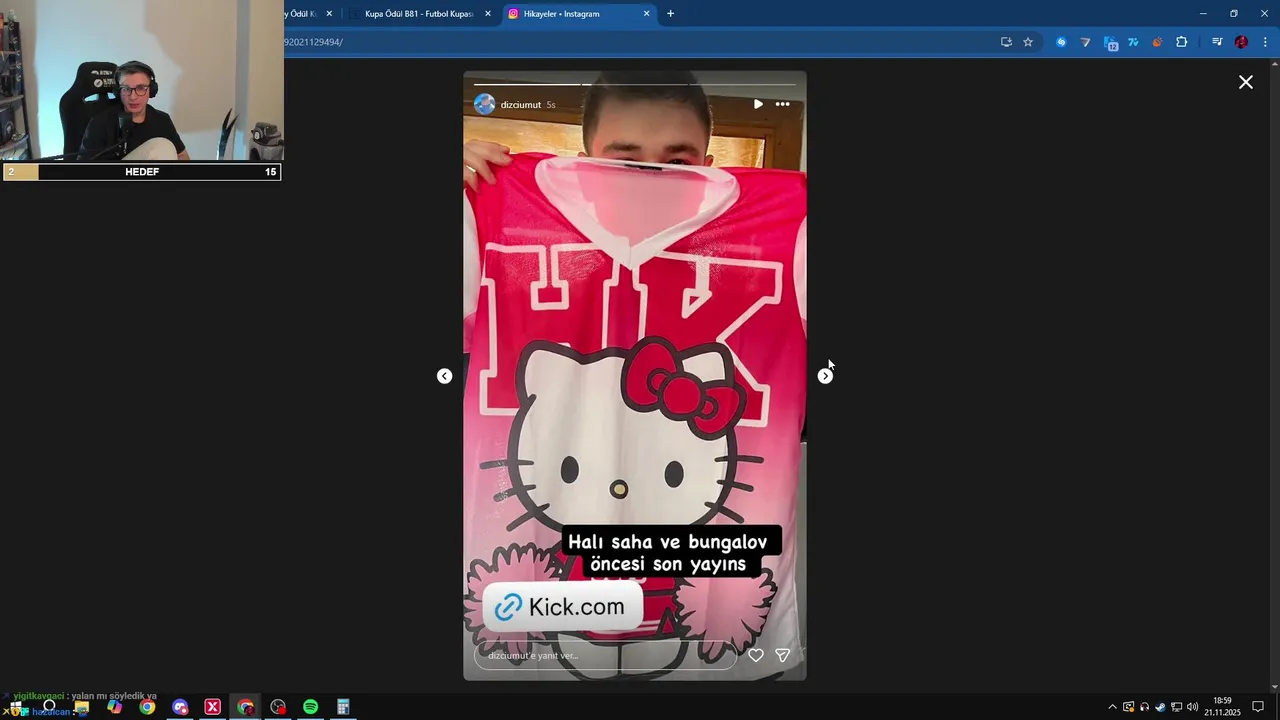Play the paused Instagram story
The height and width of the screenshot is (720, 1280).
(758, 104)
